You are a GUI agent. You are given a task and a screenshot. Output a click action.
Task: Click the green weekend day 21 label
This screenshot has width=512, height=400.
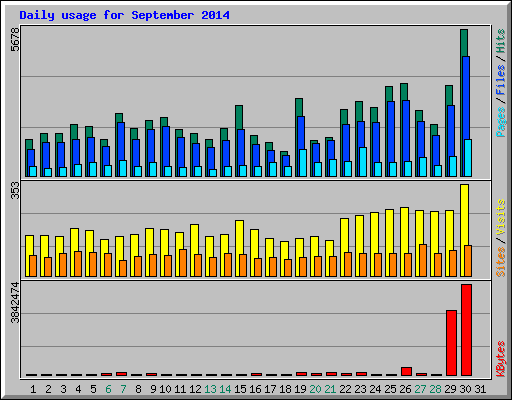330,389
